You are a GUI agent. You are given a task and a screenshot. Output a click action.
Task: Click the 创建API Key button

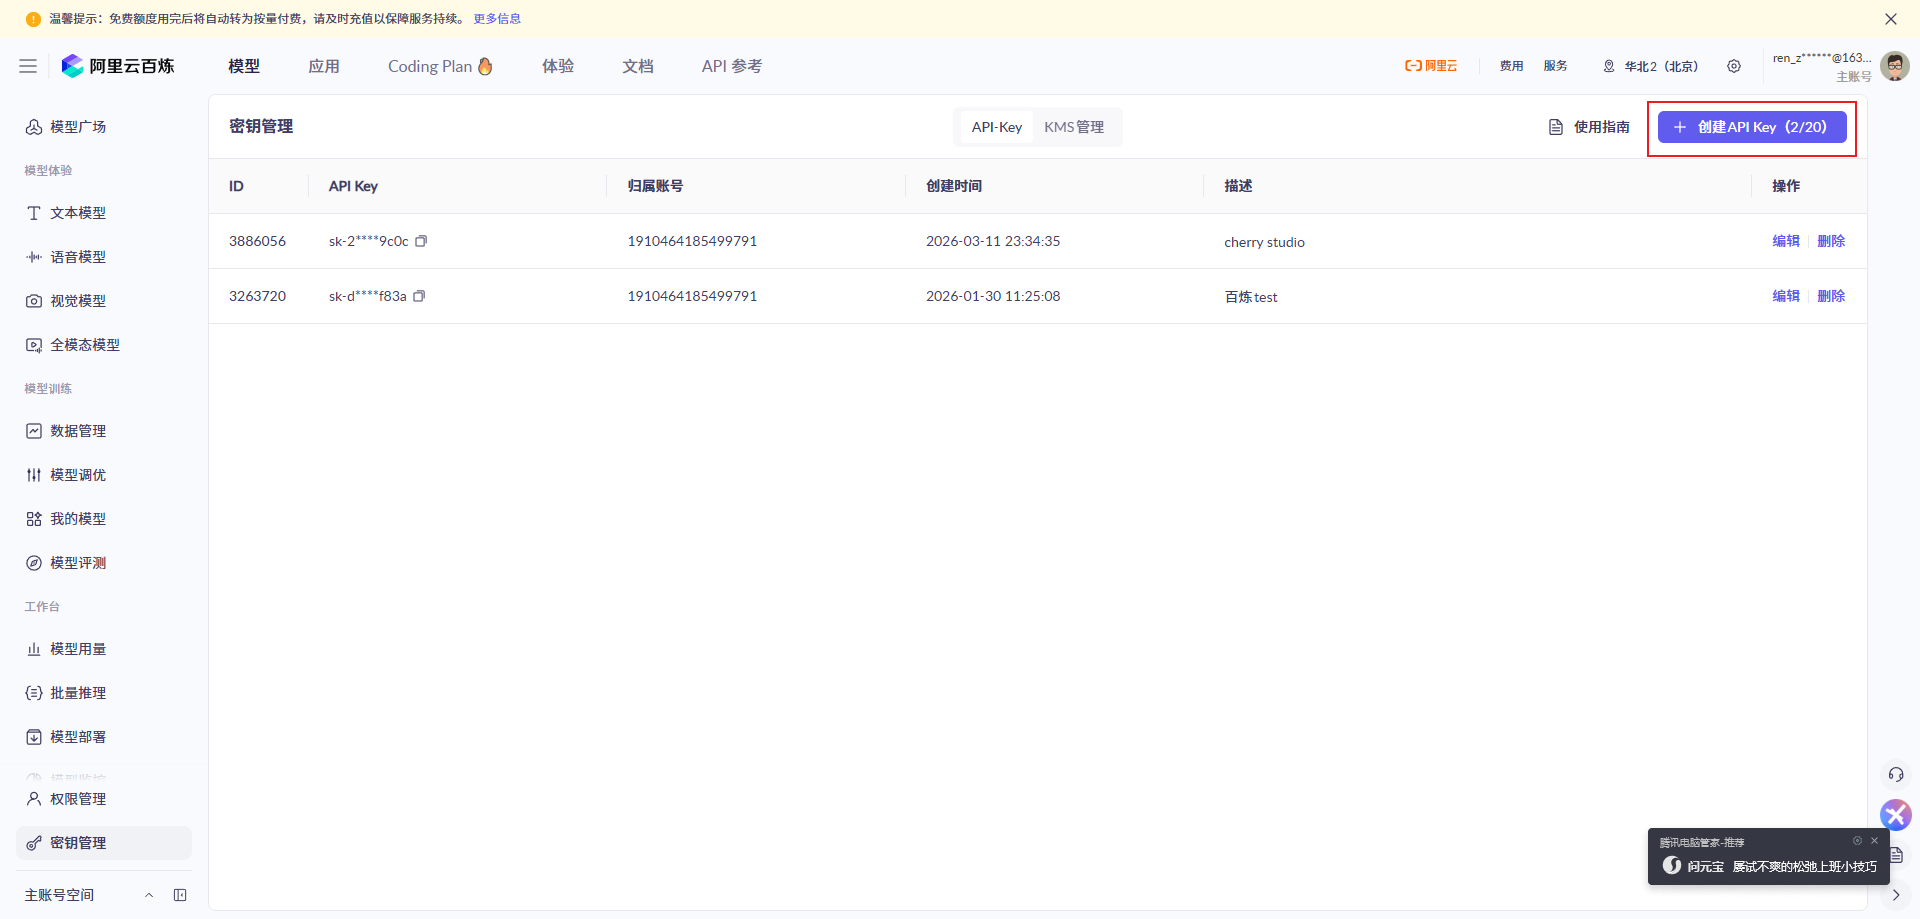tap(1751, 127)
